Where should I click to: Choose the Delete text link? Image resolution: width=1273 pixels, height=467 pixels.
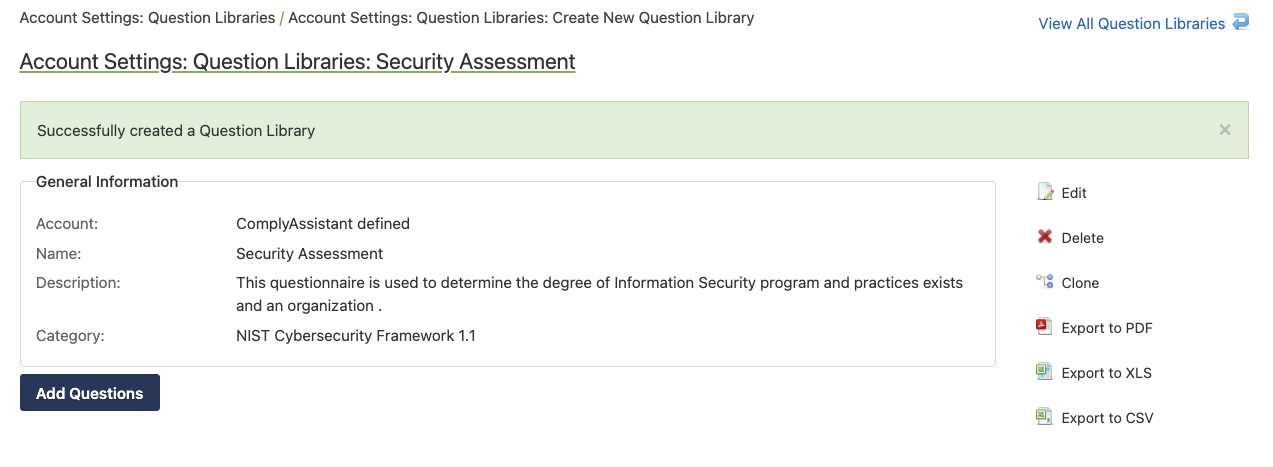(1082, 238)
